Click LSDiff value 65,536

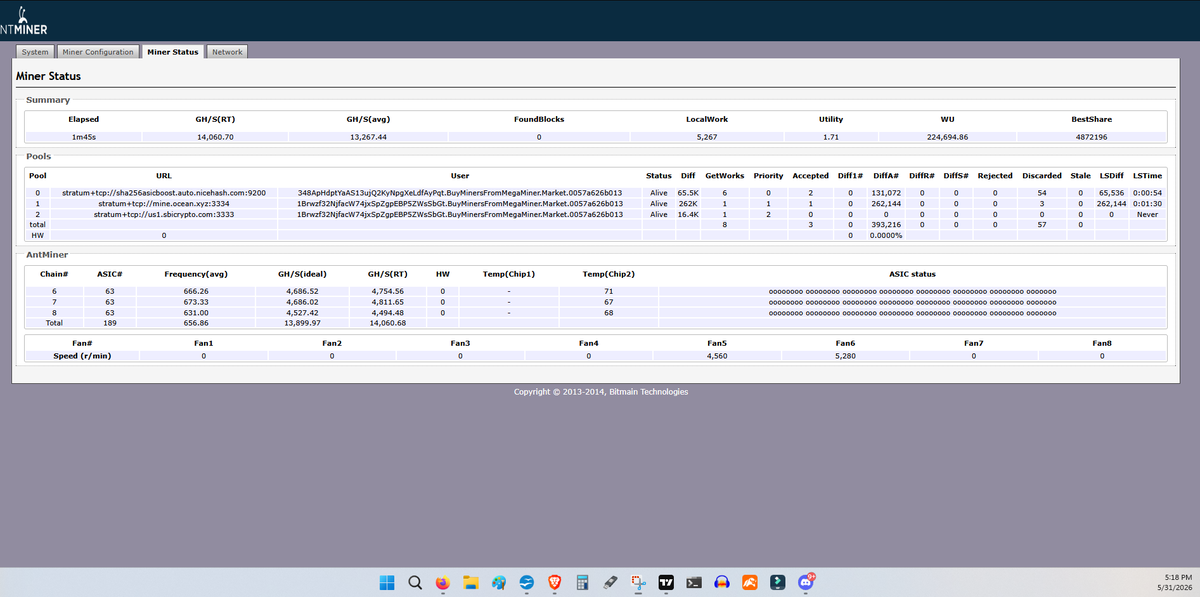[x=1111, y=192]
